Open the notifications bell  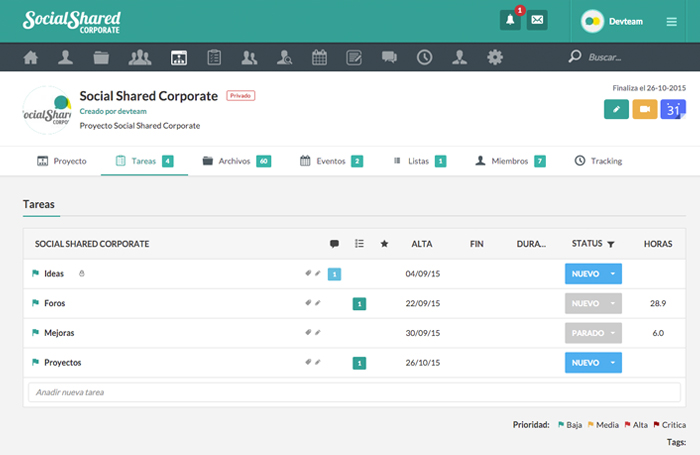(510, 20)
